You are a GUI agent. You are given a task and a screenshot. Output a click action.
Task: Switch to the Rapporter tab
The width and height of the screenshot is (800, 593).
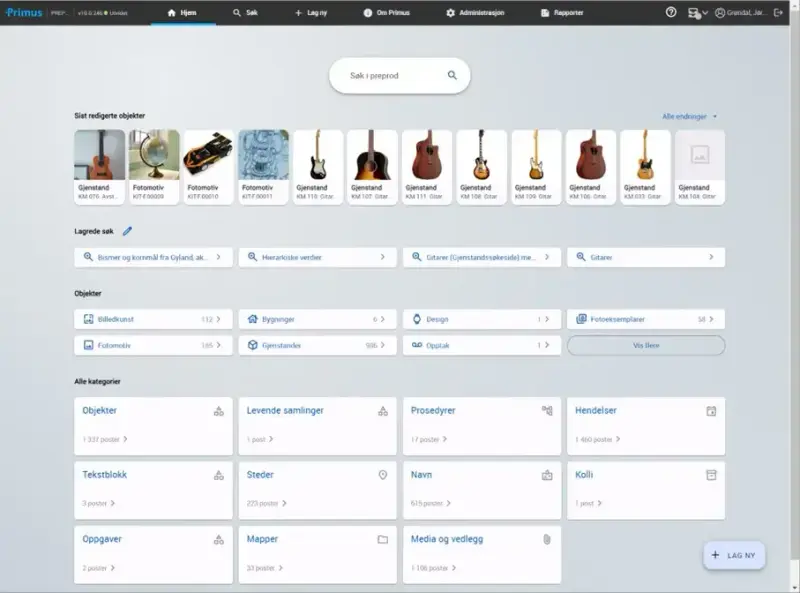[x=565, y=13]
